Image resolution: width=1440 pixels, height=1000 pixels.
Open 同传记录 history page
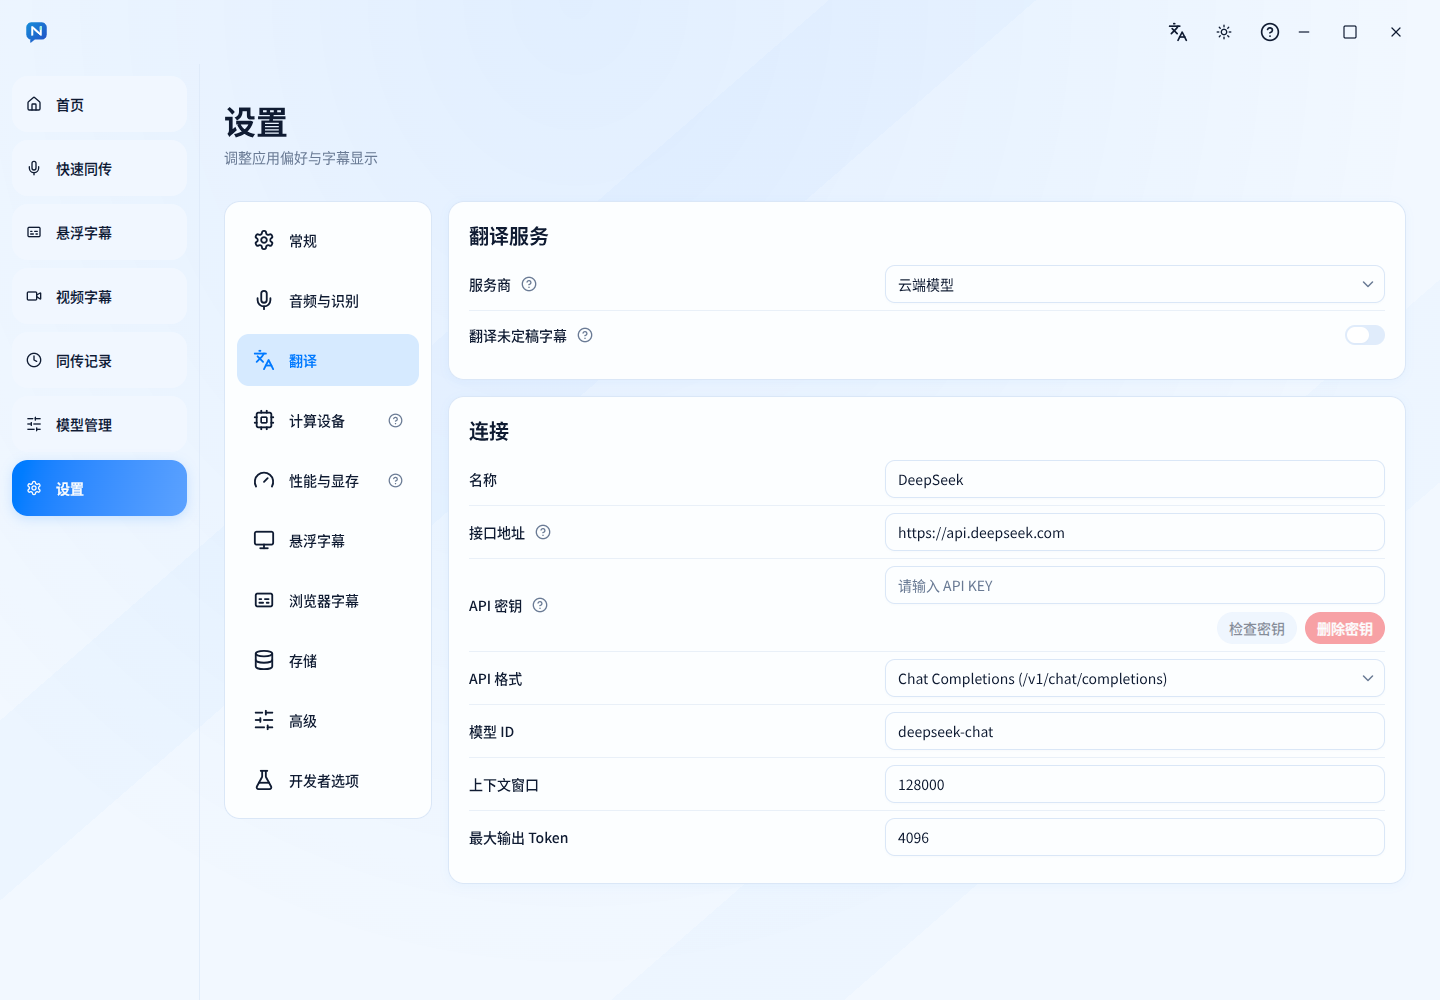[99, 360]
